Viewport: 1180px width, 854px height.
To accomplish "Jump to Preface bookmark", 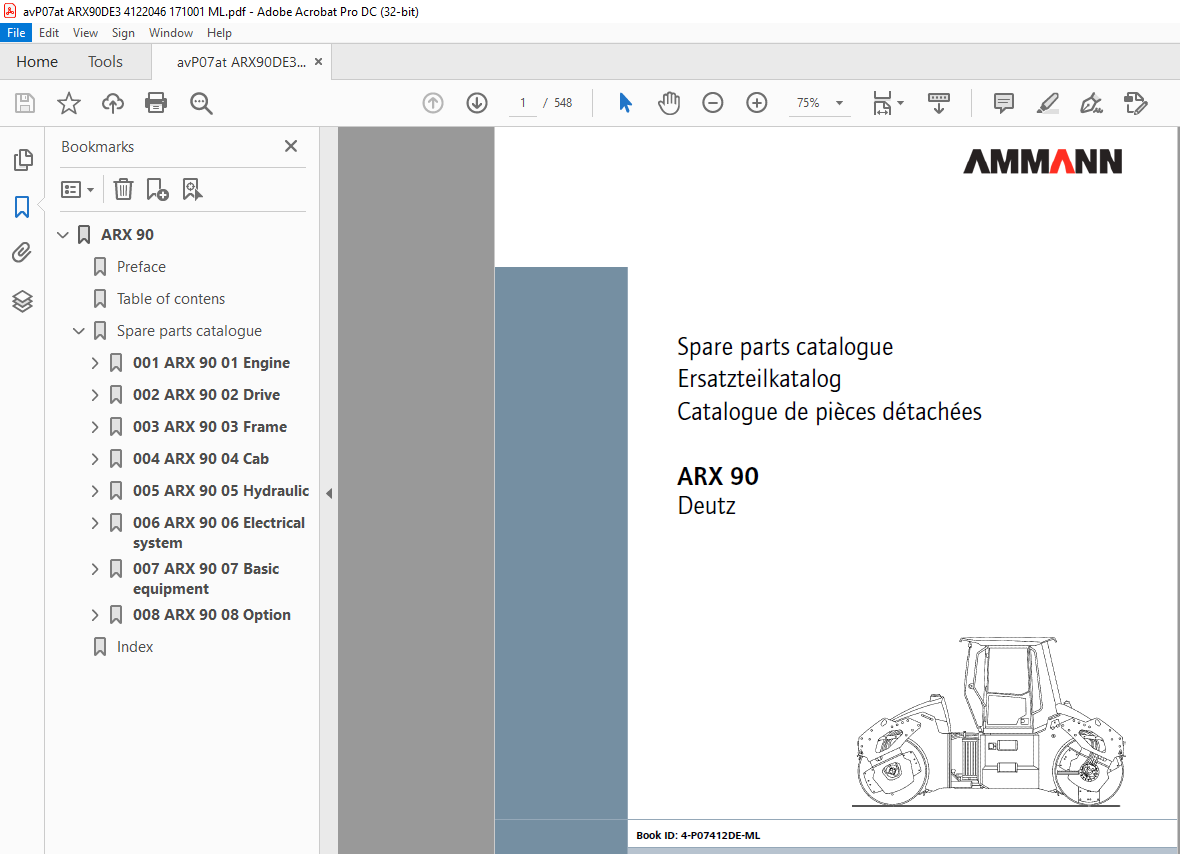I will pos(141,267).
